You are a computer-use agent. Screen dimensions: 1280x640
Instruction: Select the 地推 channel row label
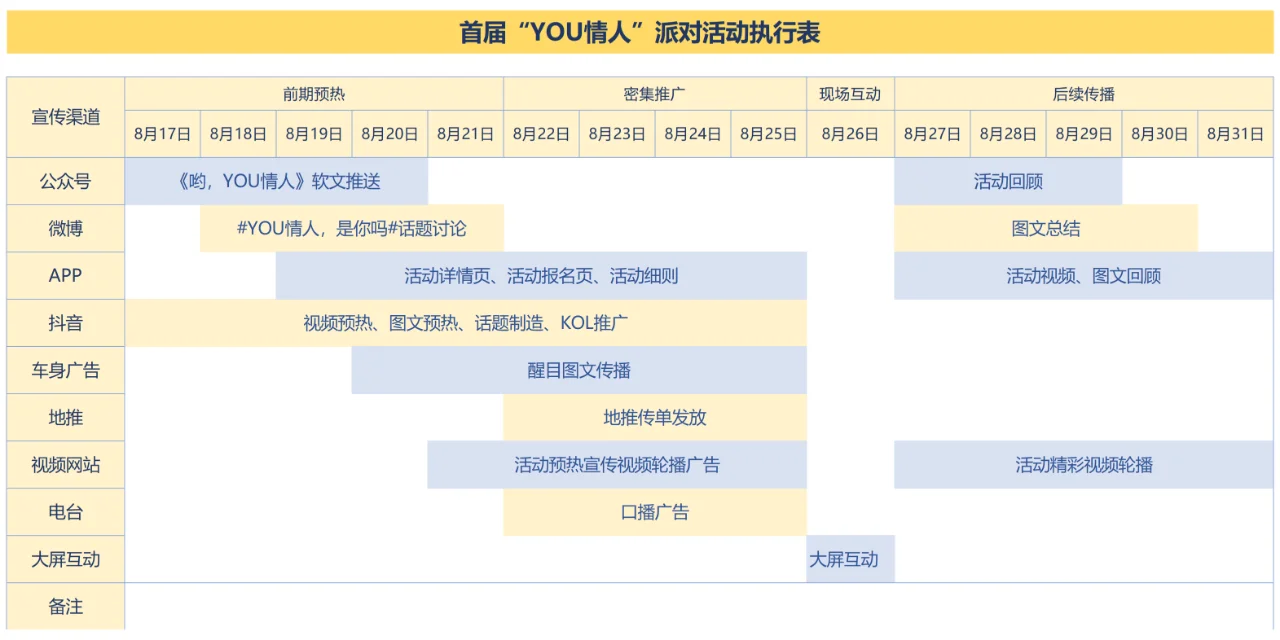click(x=66, y=417)
